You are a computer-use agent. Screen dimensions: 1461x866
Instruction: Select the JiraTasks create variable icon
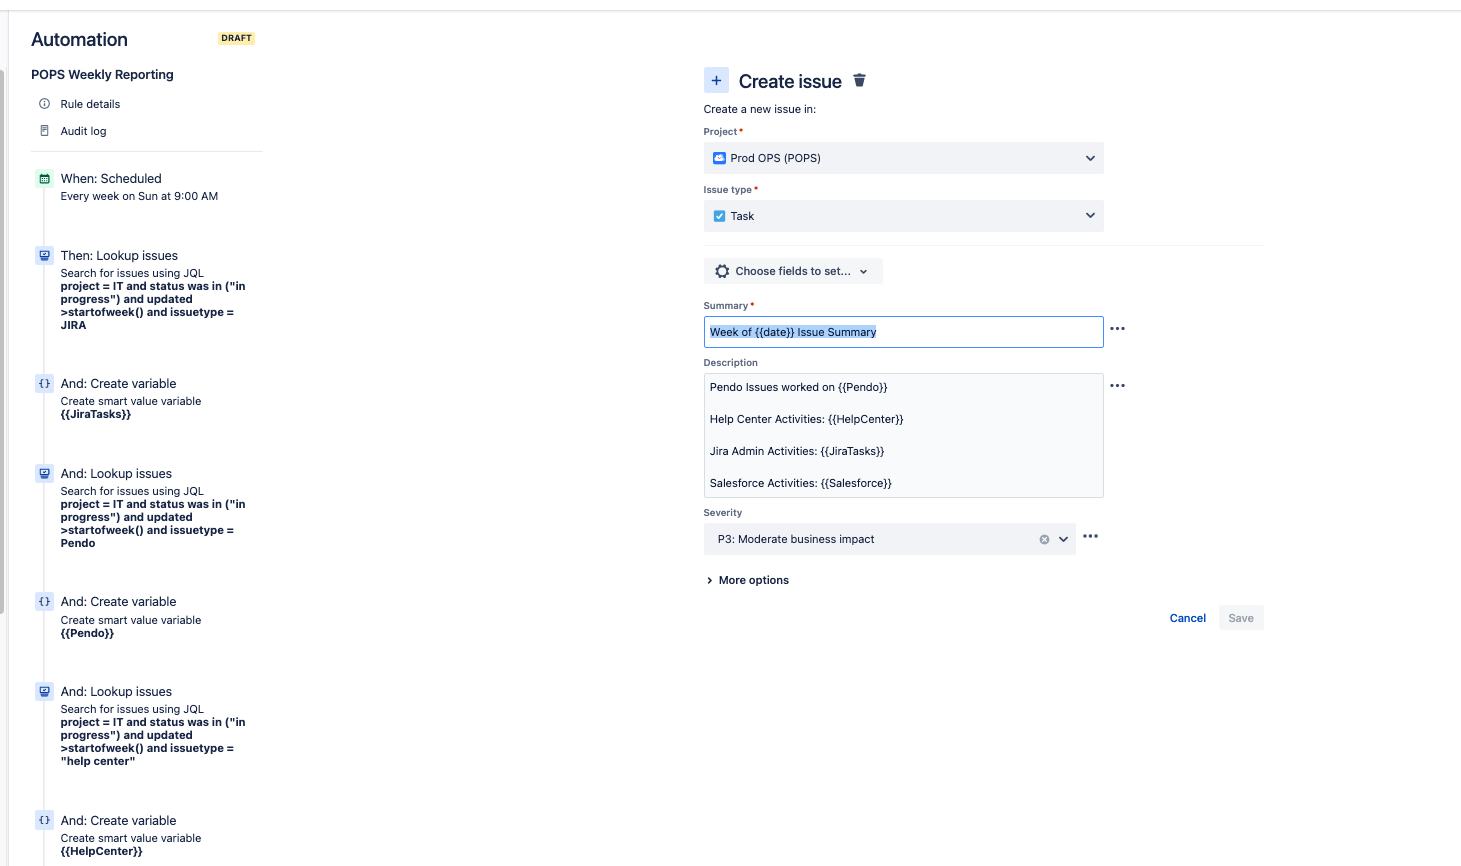point(44,384)
